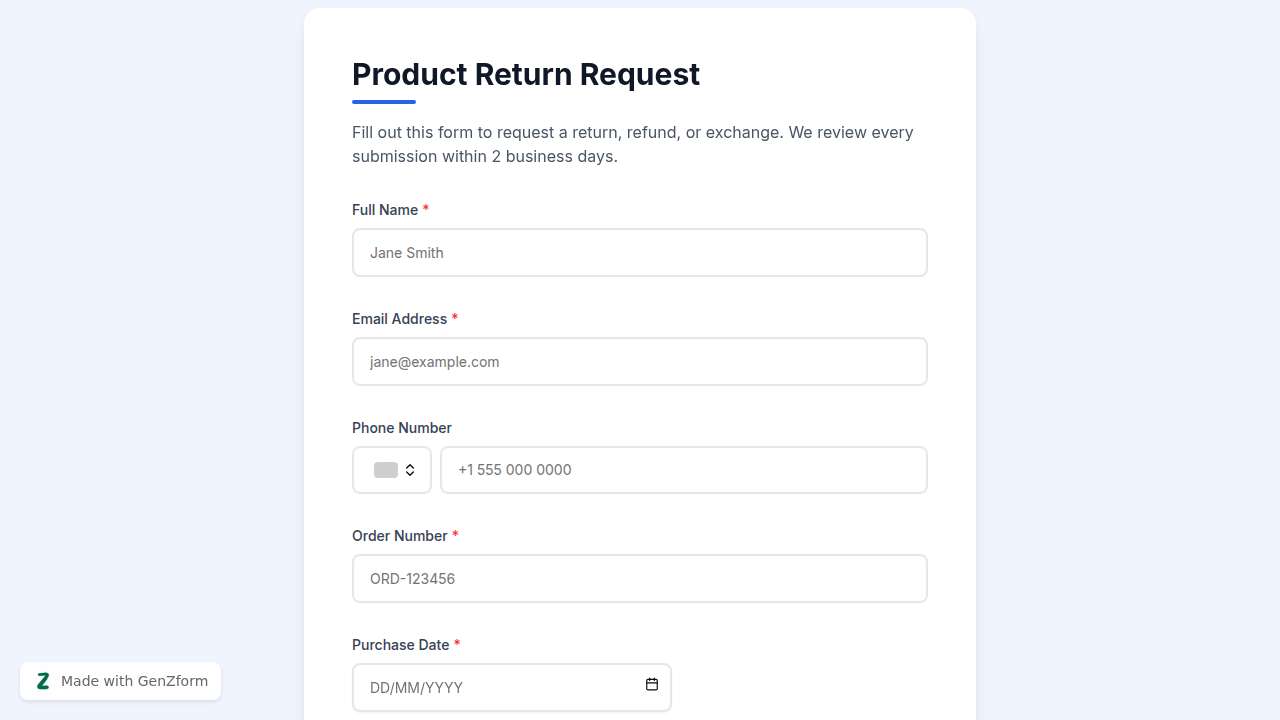The width and height of the screenshot is (1280, 720).
Task: Click the green GenZform Z logo
Action: (x=43, y=681)
